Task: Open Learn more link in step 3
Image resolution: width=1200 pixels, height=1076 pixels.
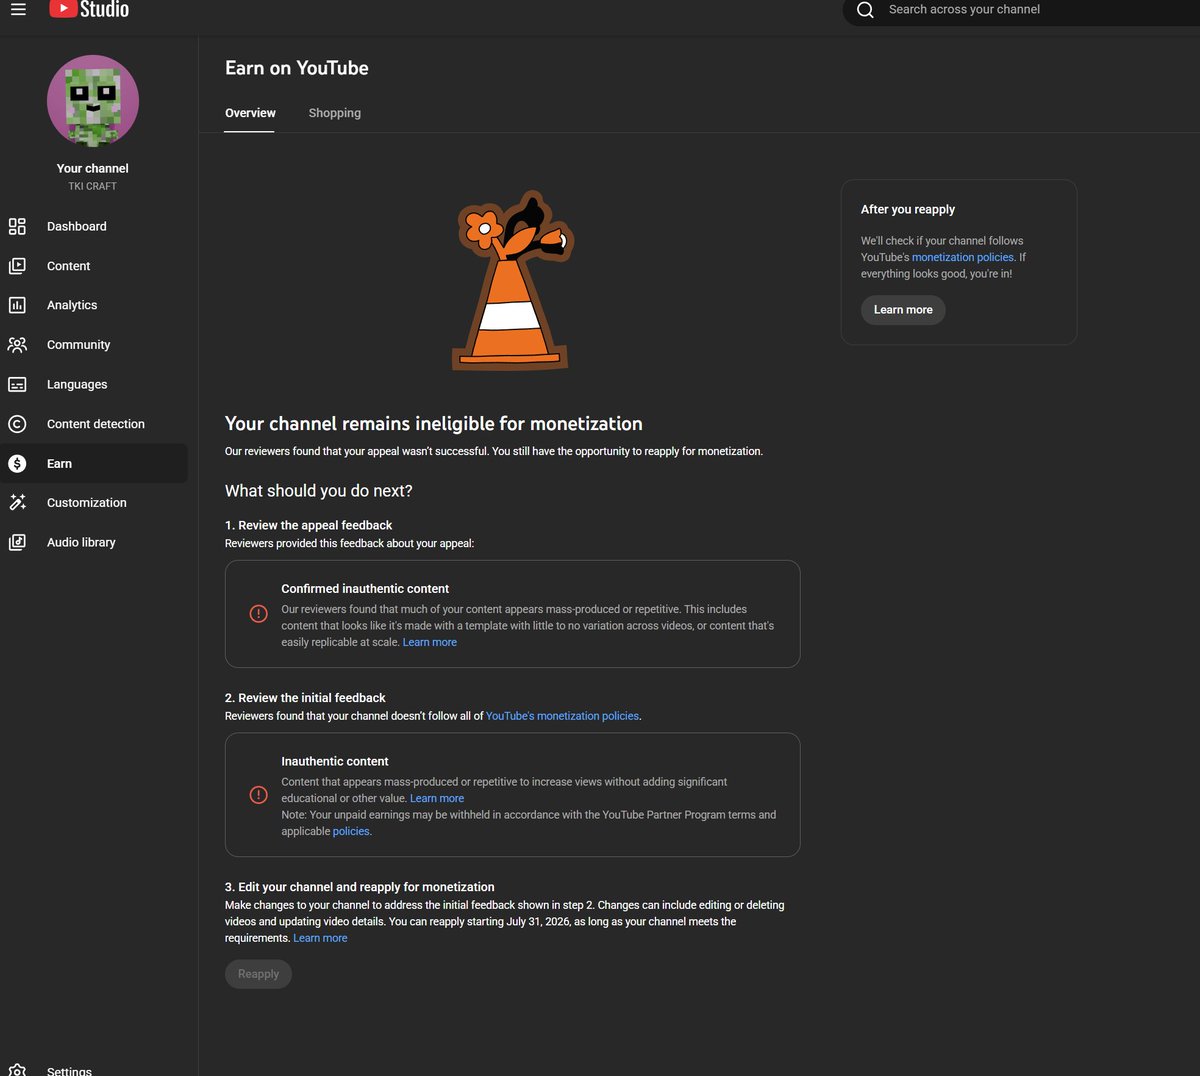Action: click(320, 938)
